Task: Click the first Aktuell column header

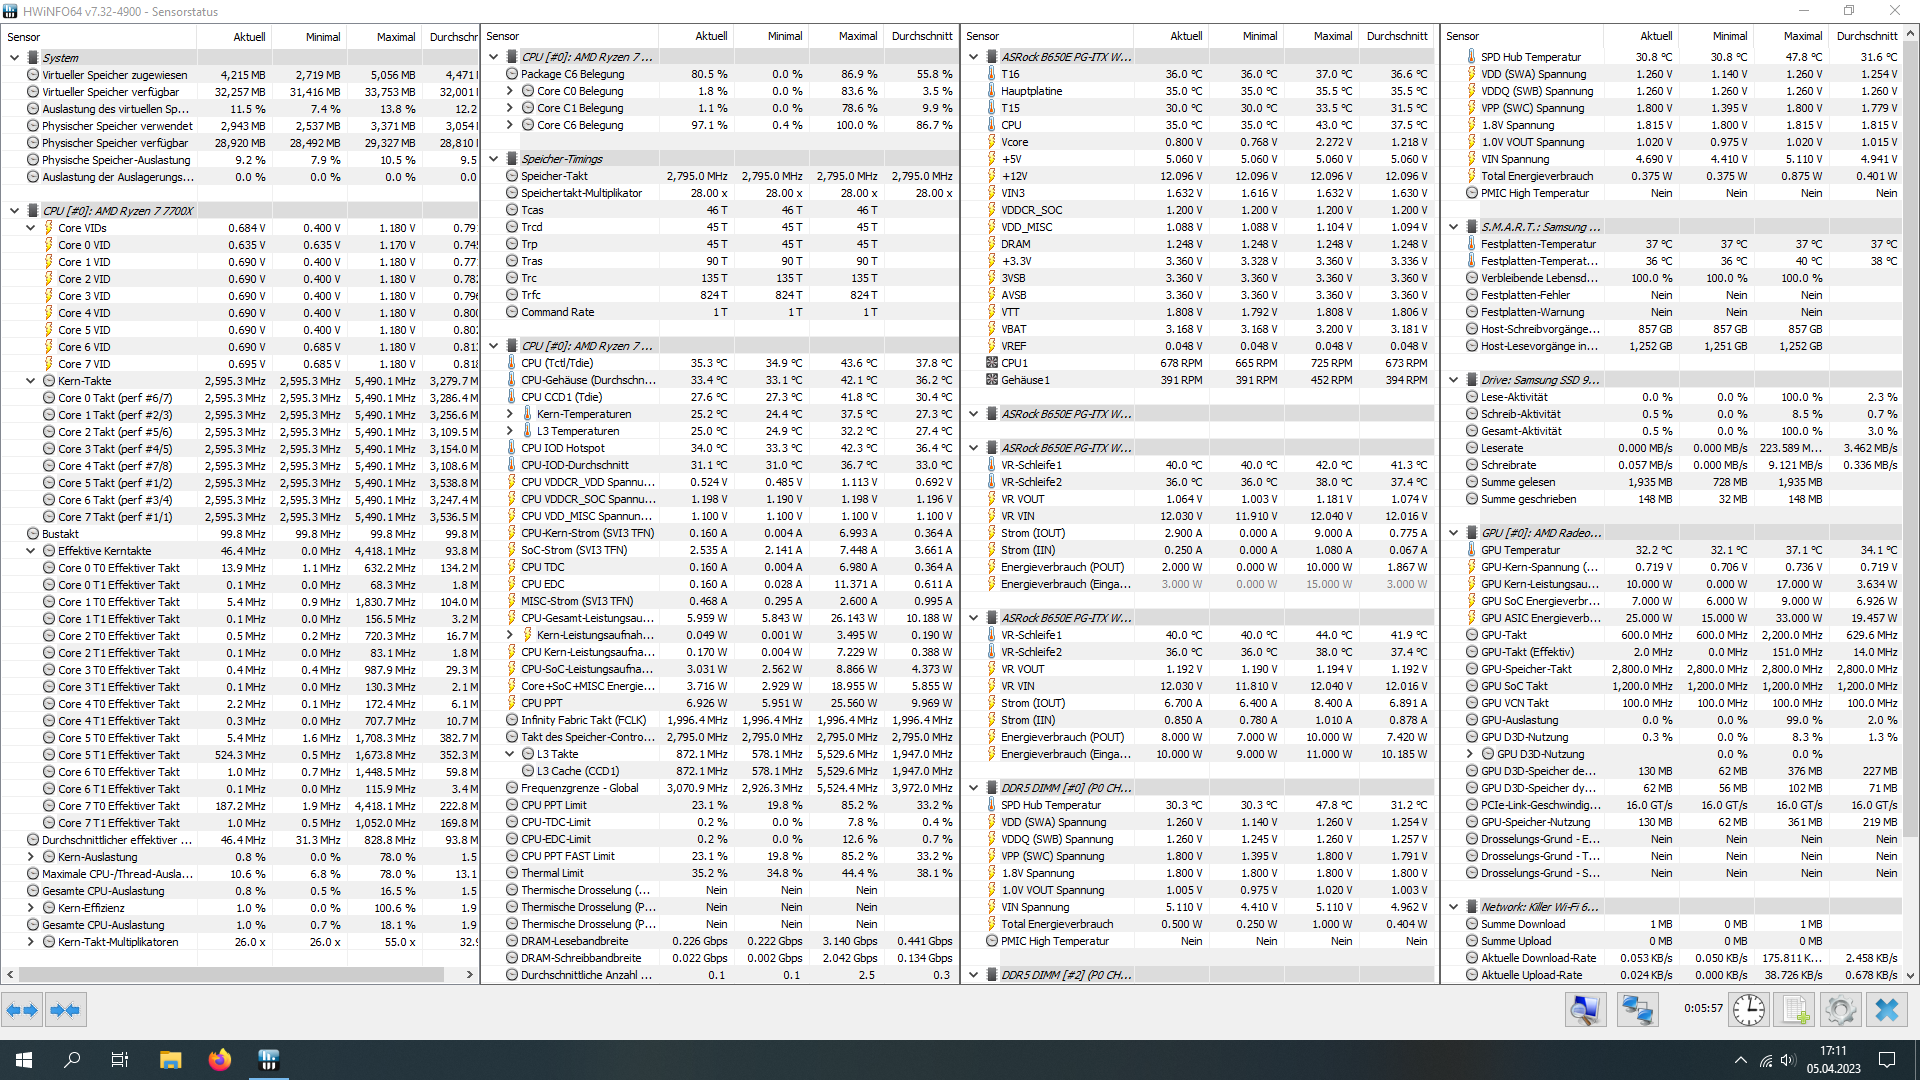Action: point(249,37)
